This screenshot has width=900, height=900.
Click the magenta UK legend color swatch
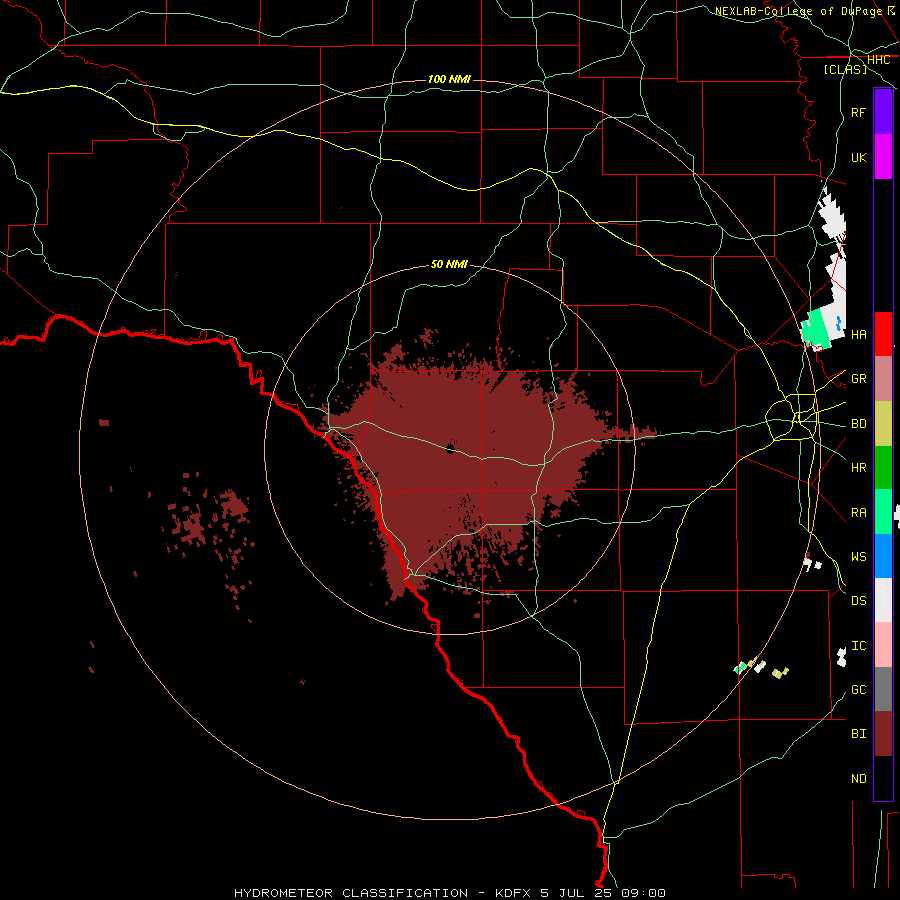[x=883, y=157]
